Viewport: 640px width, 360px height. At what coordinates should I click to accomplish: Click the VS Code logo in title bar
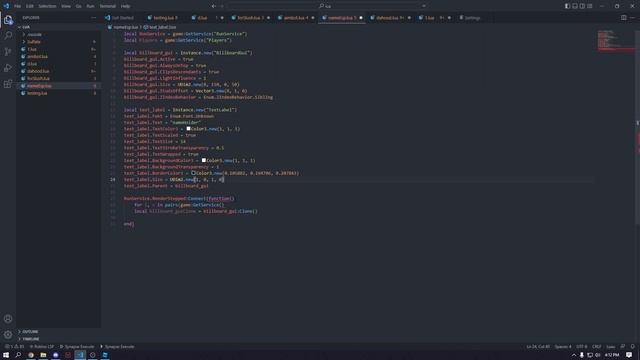(x=6, y=6)
